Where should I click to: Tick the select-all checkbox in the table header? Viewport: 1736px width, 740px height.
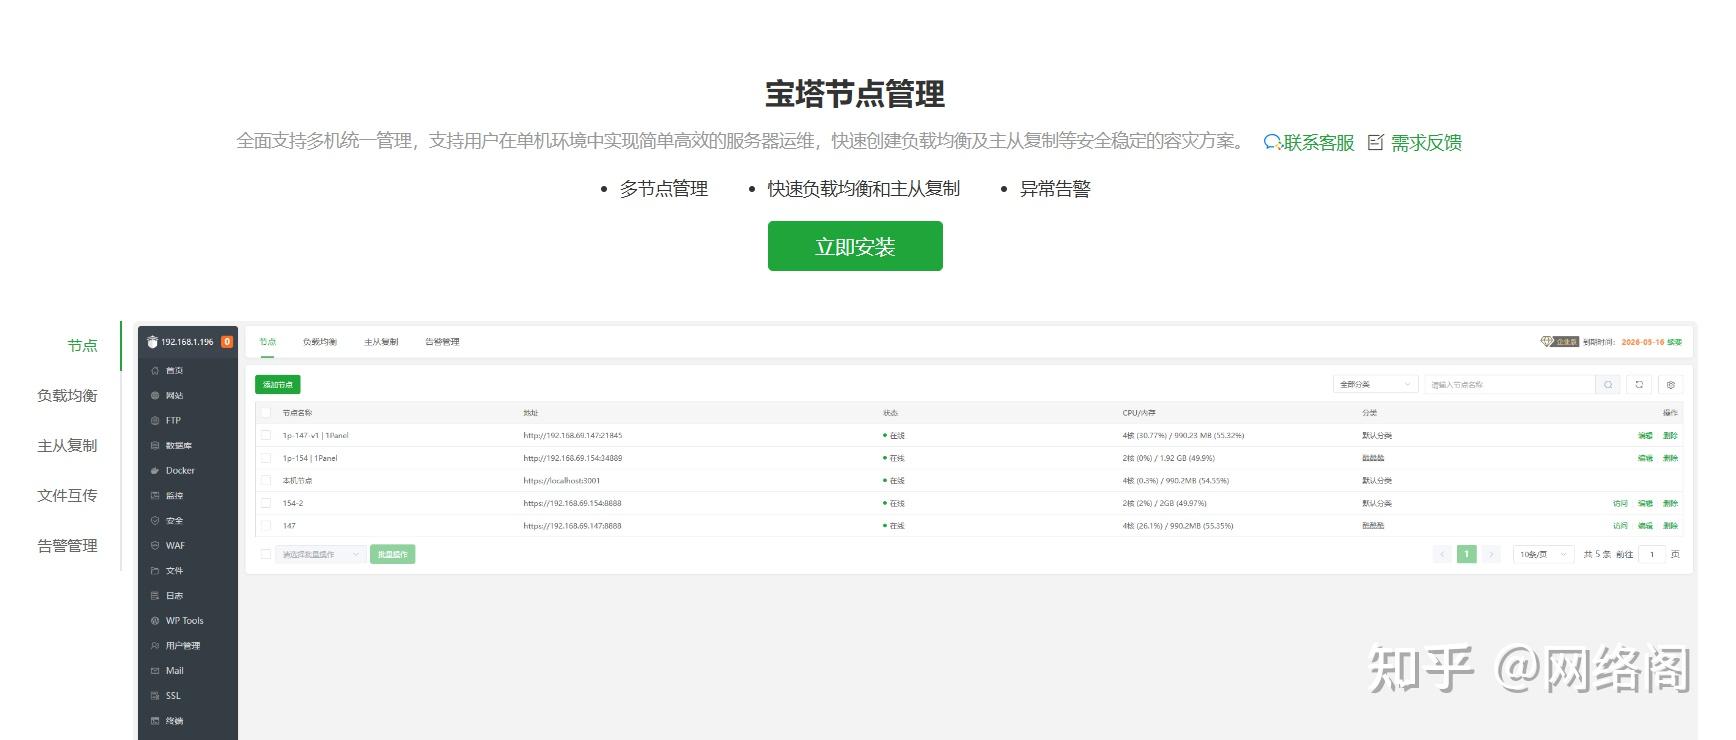[265, 413]
